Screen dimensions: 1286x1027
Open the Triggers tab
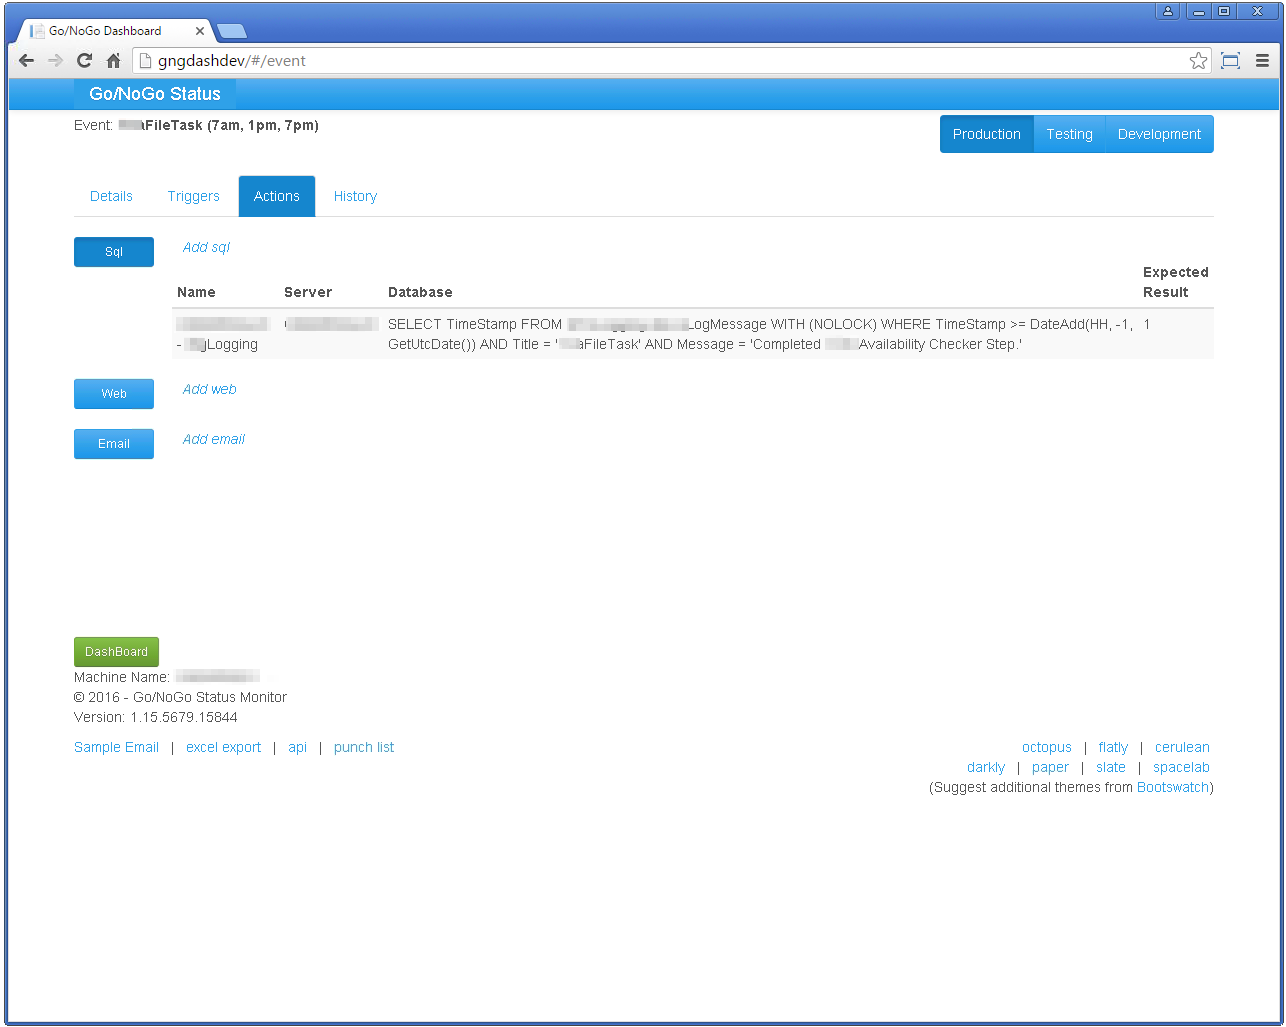[193, 196]
